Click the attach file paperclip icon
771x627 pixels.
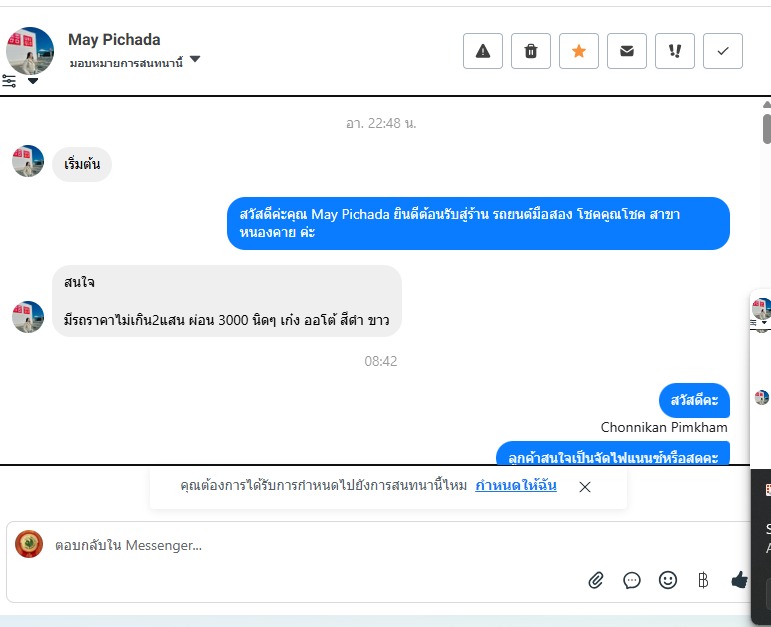tap(595, 580)
